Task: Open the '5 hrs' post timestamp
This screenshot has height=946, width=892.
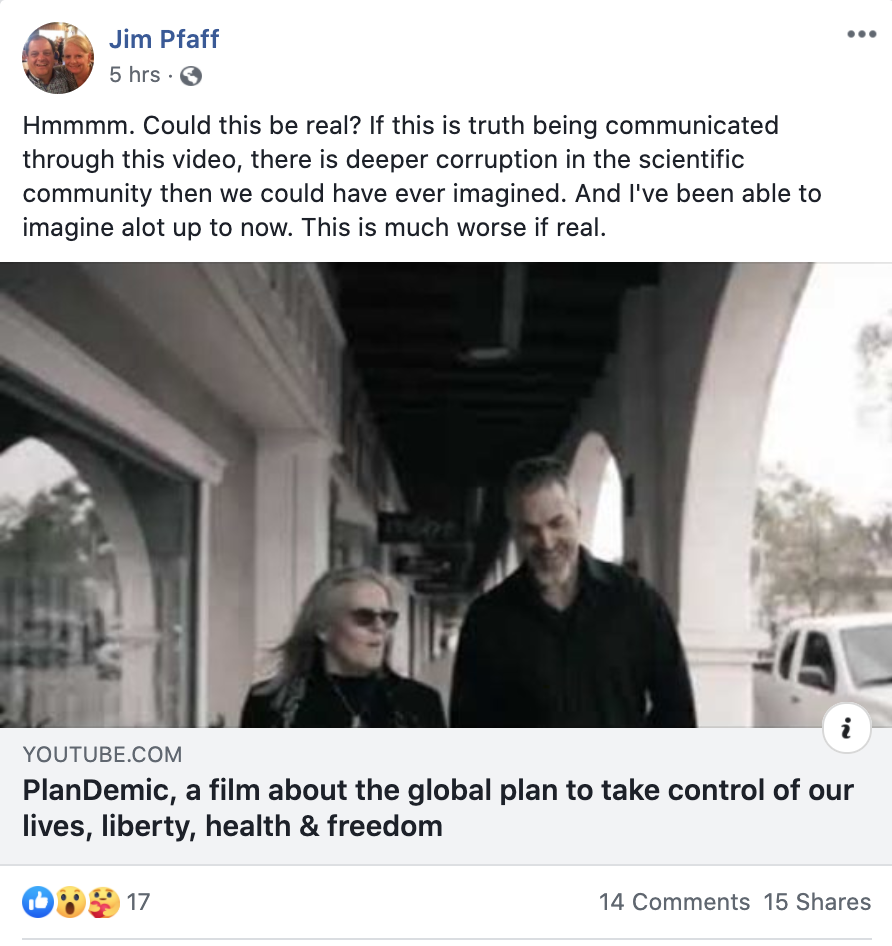Action: click(x=135, y=75)
